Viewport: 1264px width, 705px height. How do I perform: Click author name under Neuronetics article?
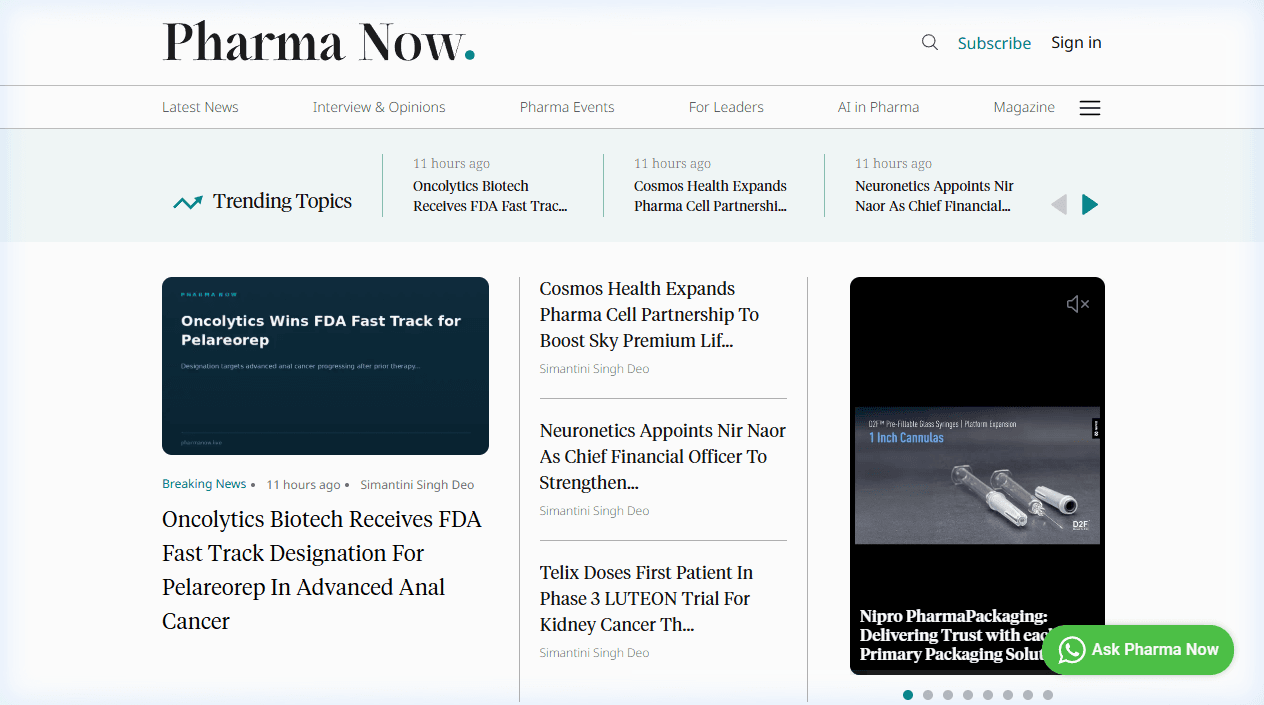(x=594, y=511)
